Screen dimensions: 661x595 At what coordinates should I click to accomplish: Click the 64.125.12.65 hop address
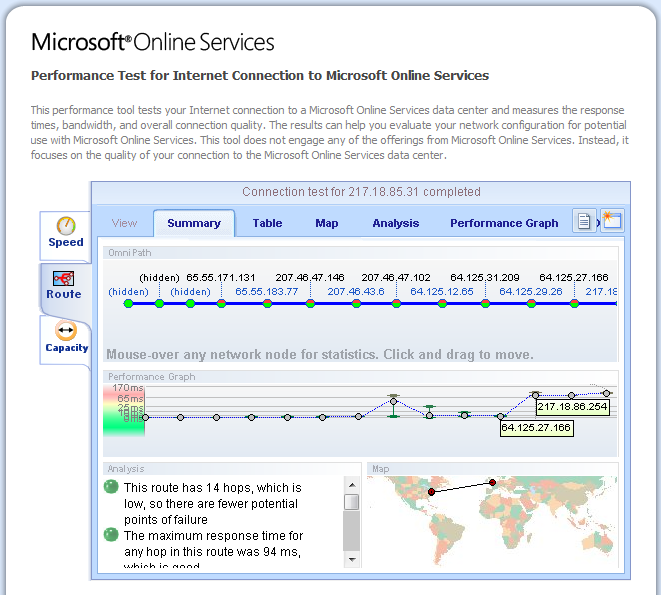pyautogui.click(x=441, y=292)
